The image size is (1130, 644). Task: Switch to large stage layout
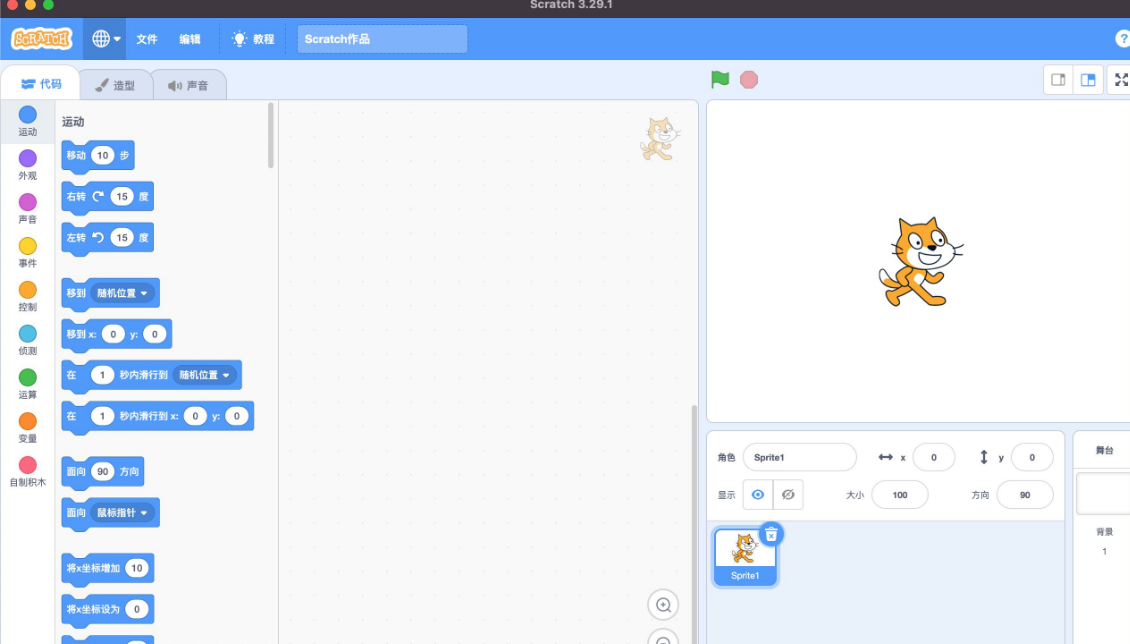click(1088, 79)
